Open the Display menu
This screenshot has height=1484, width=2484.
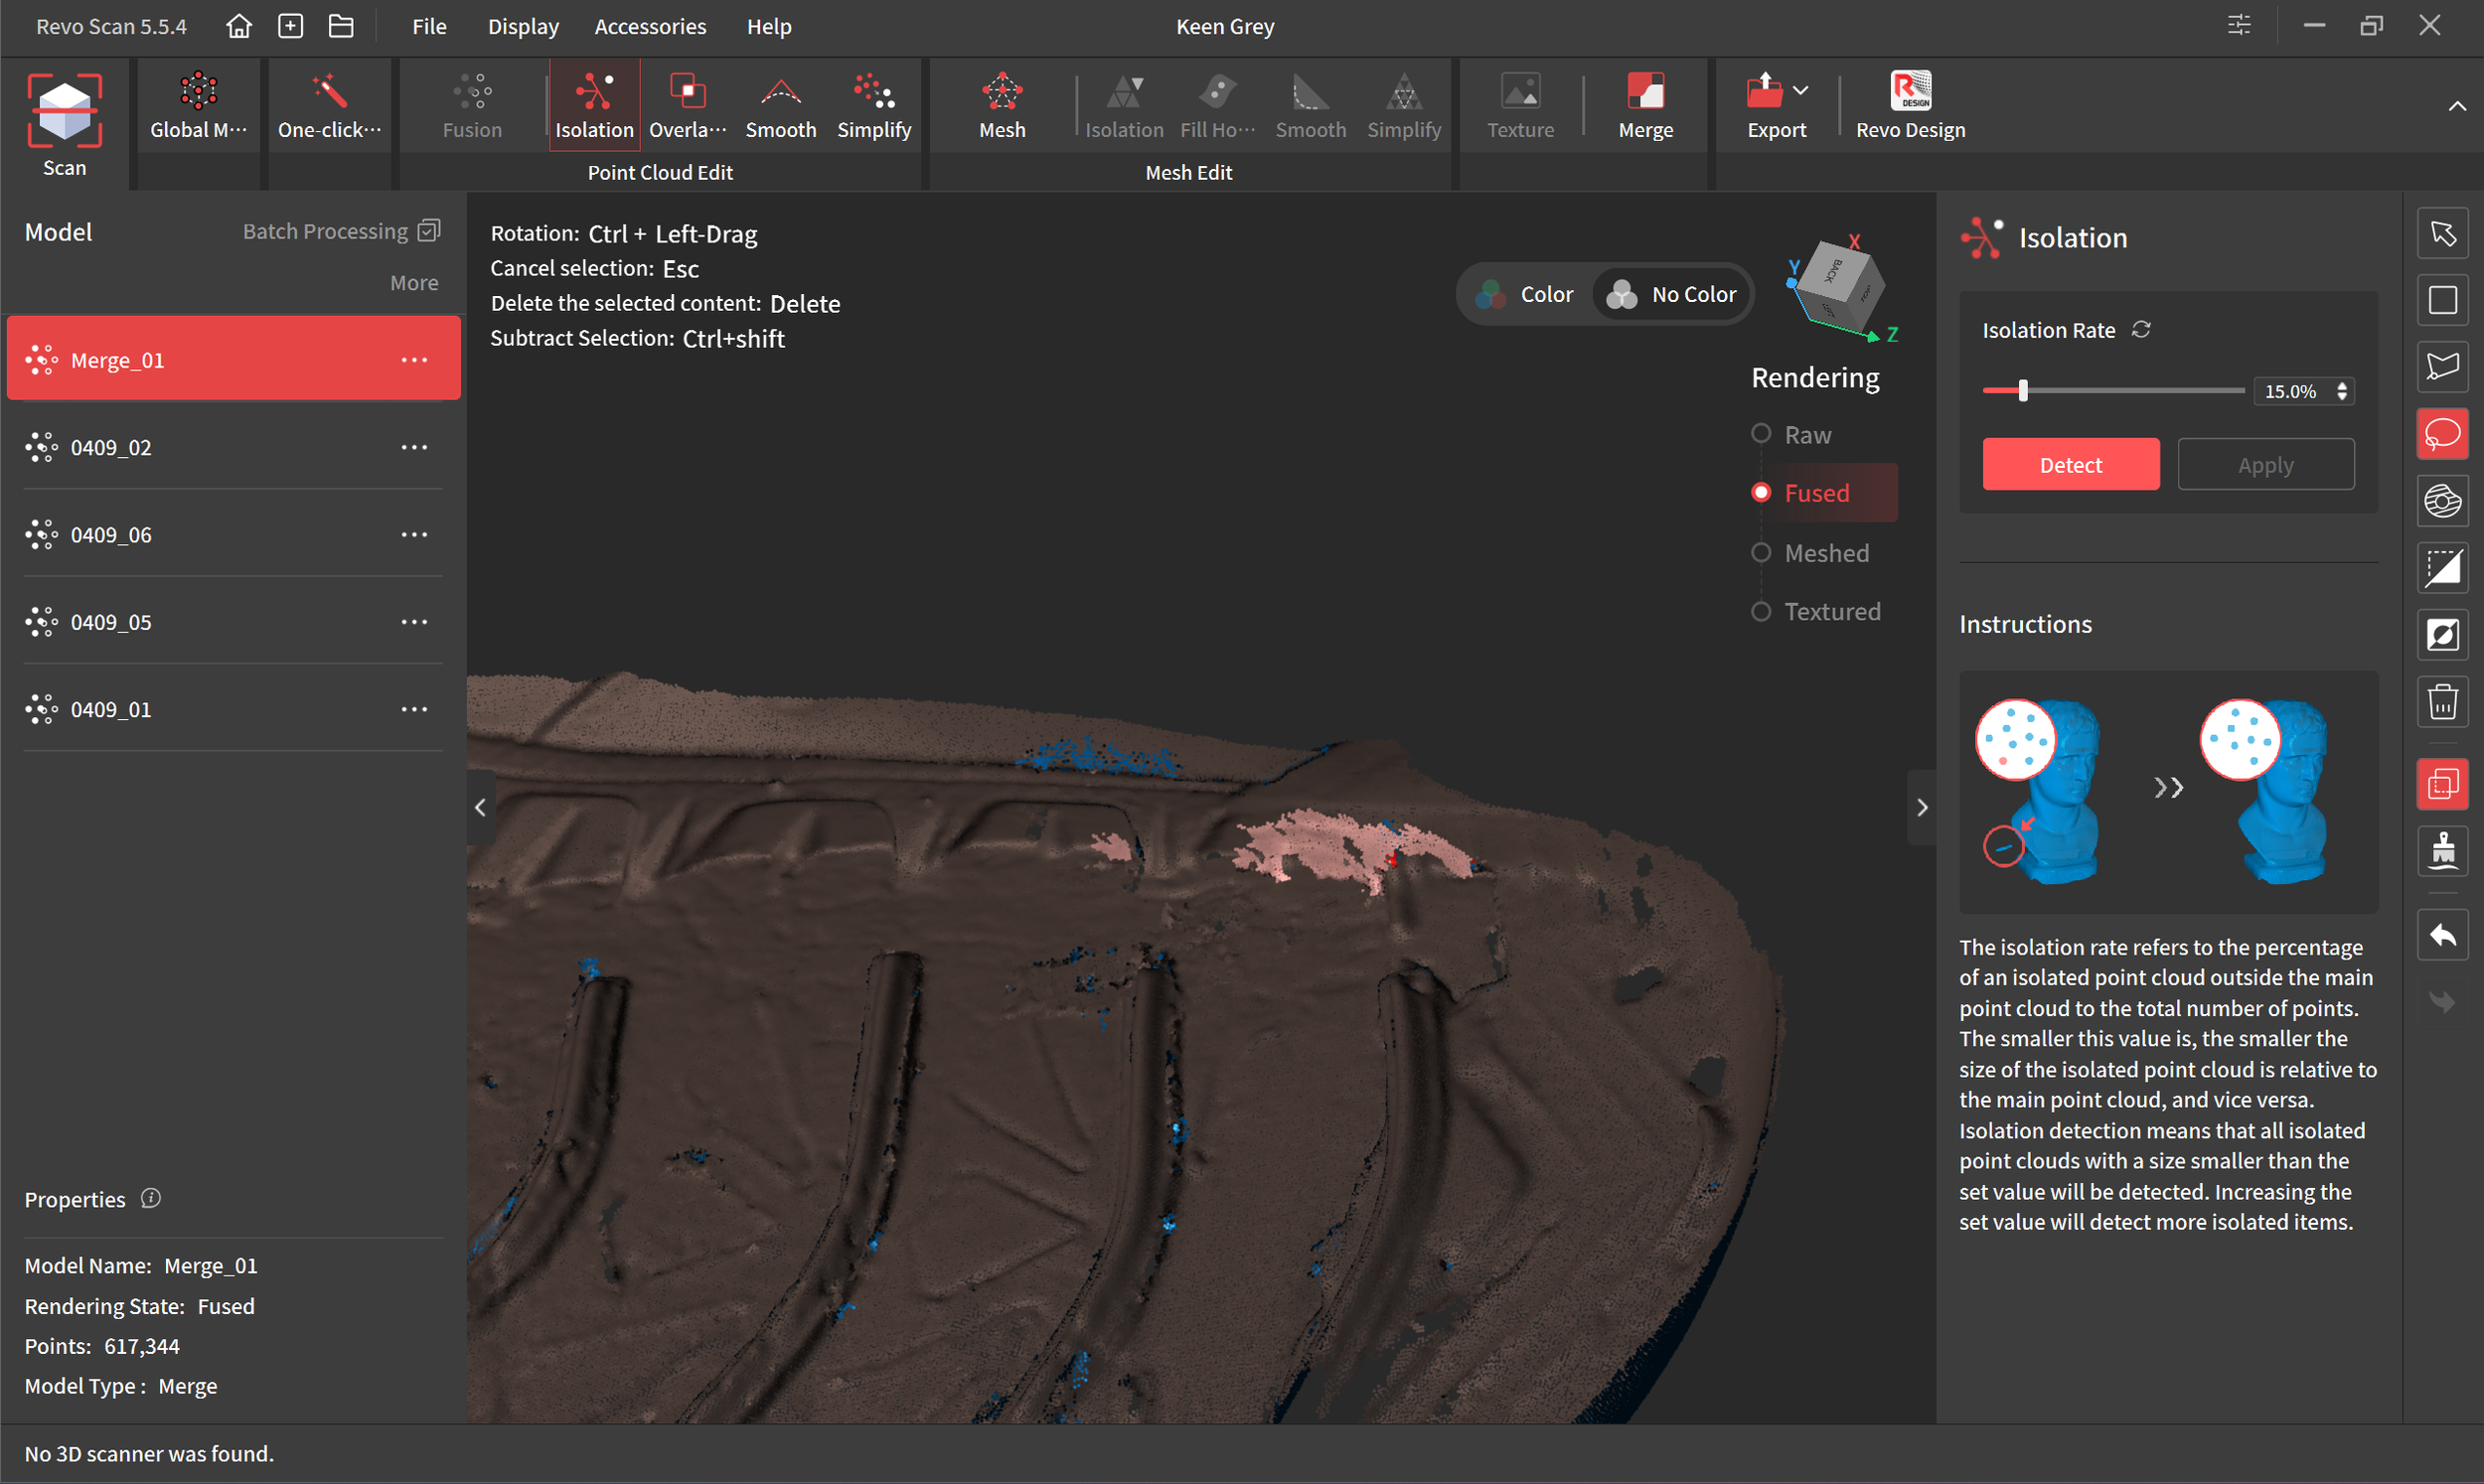pos(523,27)
